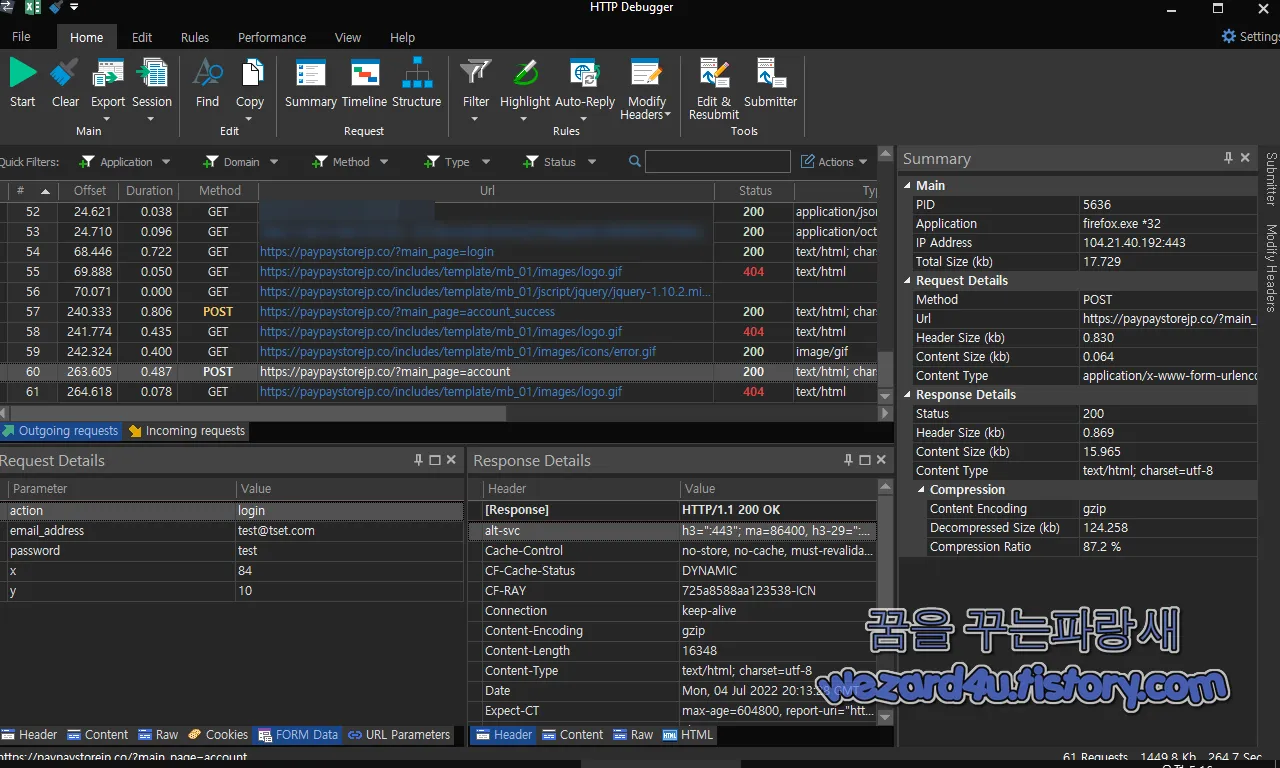Open Settings via the gear icon
1280x768 pixels.
(1229, 36)
